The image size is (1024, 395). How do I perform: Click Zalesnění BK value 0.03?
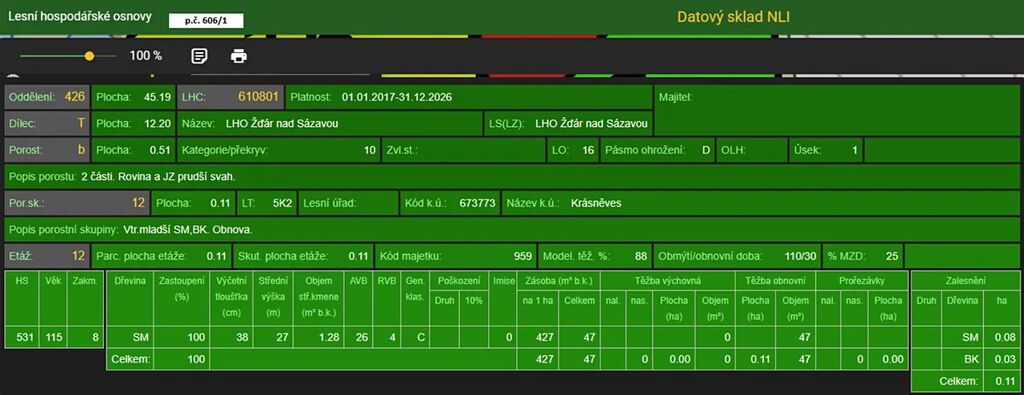click(1003, 360)
